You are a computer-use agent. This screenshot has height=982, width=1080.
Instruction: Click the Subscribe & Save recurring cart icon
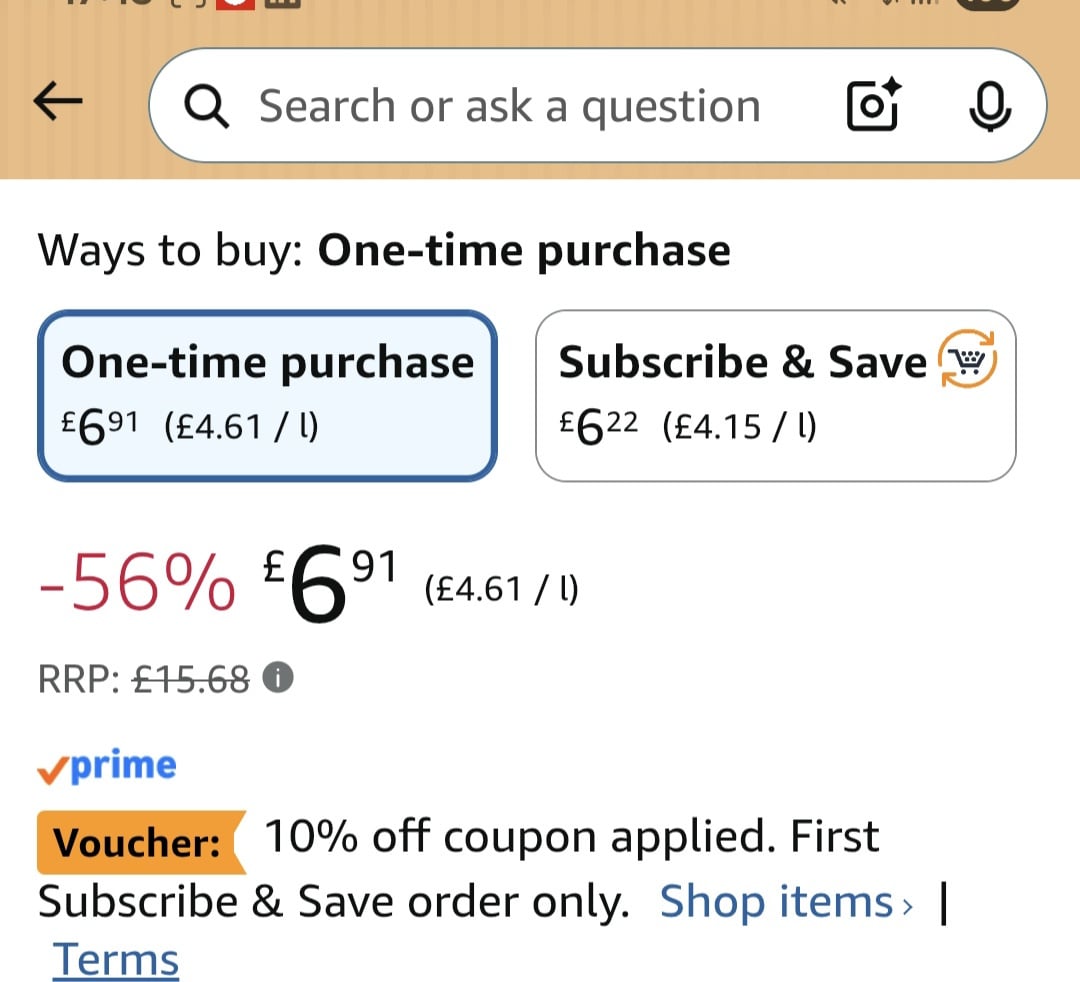coord(966,361)
